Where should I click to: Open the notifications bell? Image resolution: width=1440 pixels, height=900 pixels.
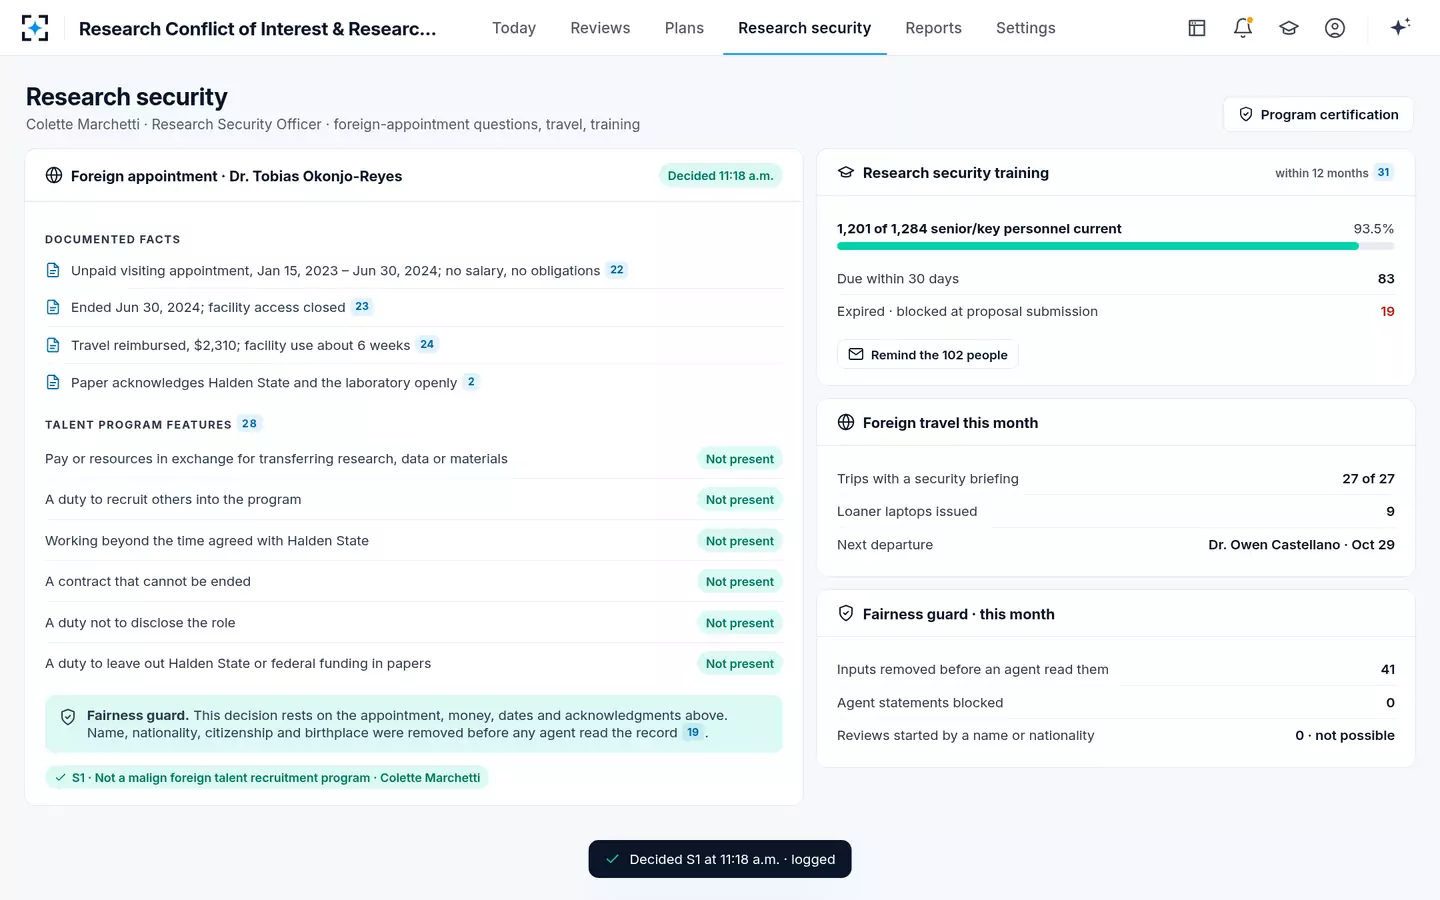tap(1243, 28)
